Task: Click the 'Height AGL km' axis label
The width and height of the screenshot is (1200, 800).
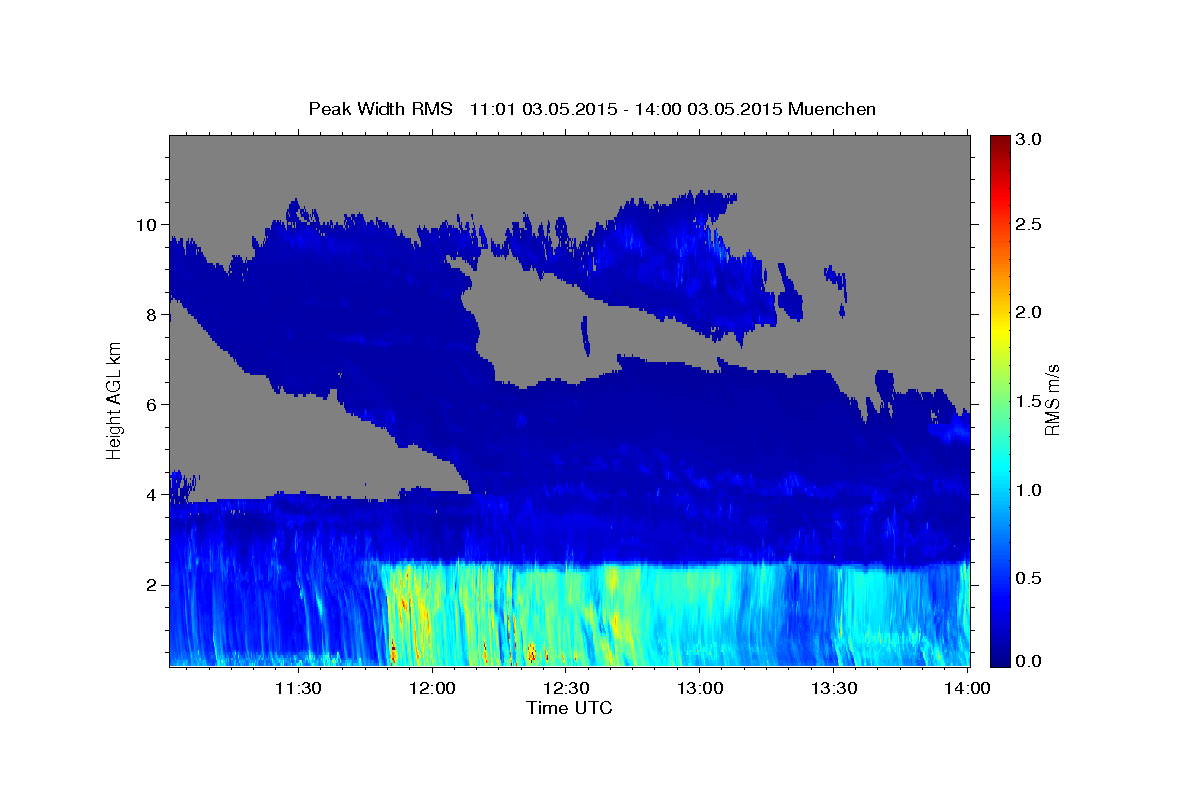Action: pos(114,400)
